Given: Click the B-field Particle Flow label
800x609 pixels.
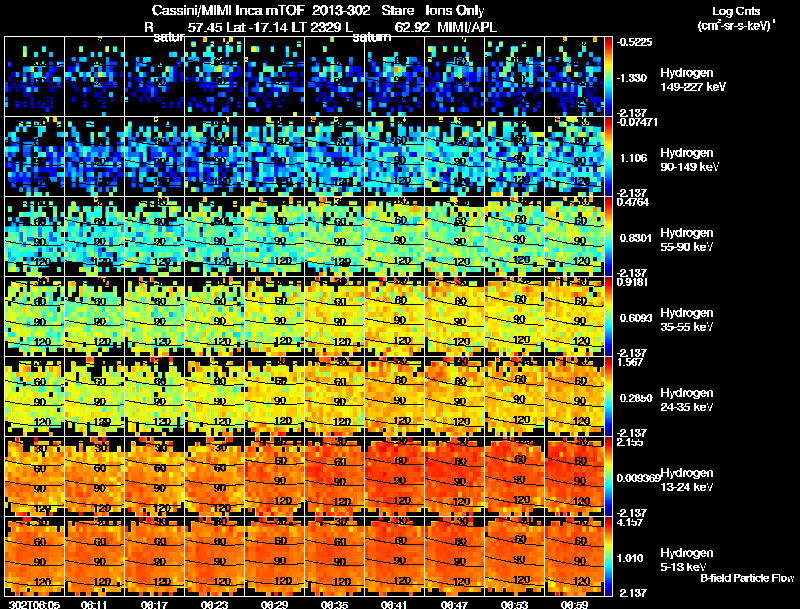Looking at the screenshot, I should point(747,578).
